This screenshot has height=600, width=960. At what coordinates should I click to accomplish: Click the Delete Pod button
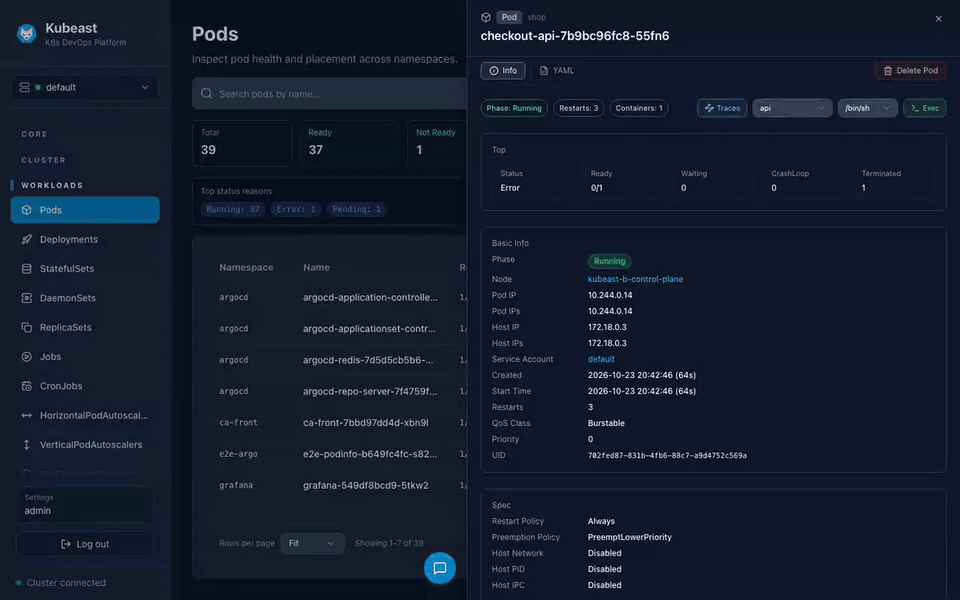910,70
